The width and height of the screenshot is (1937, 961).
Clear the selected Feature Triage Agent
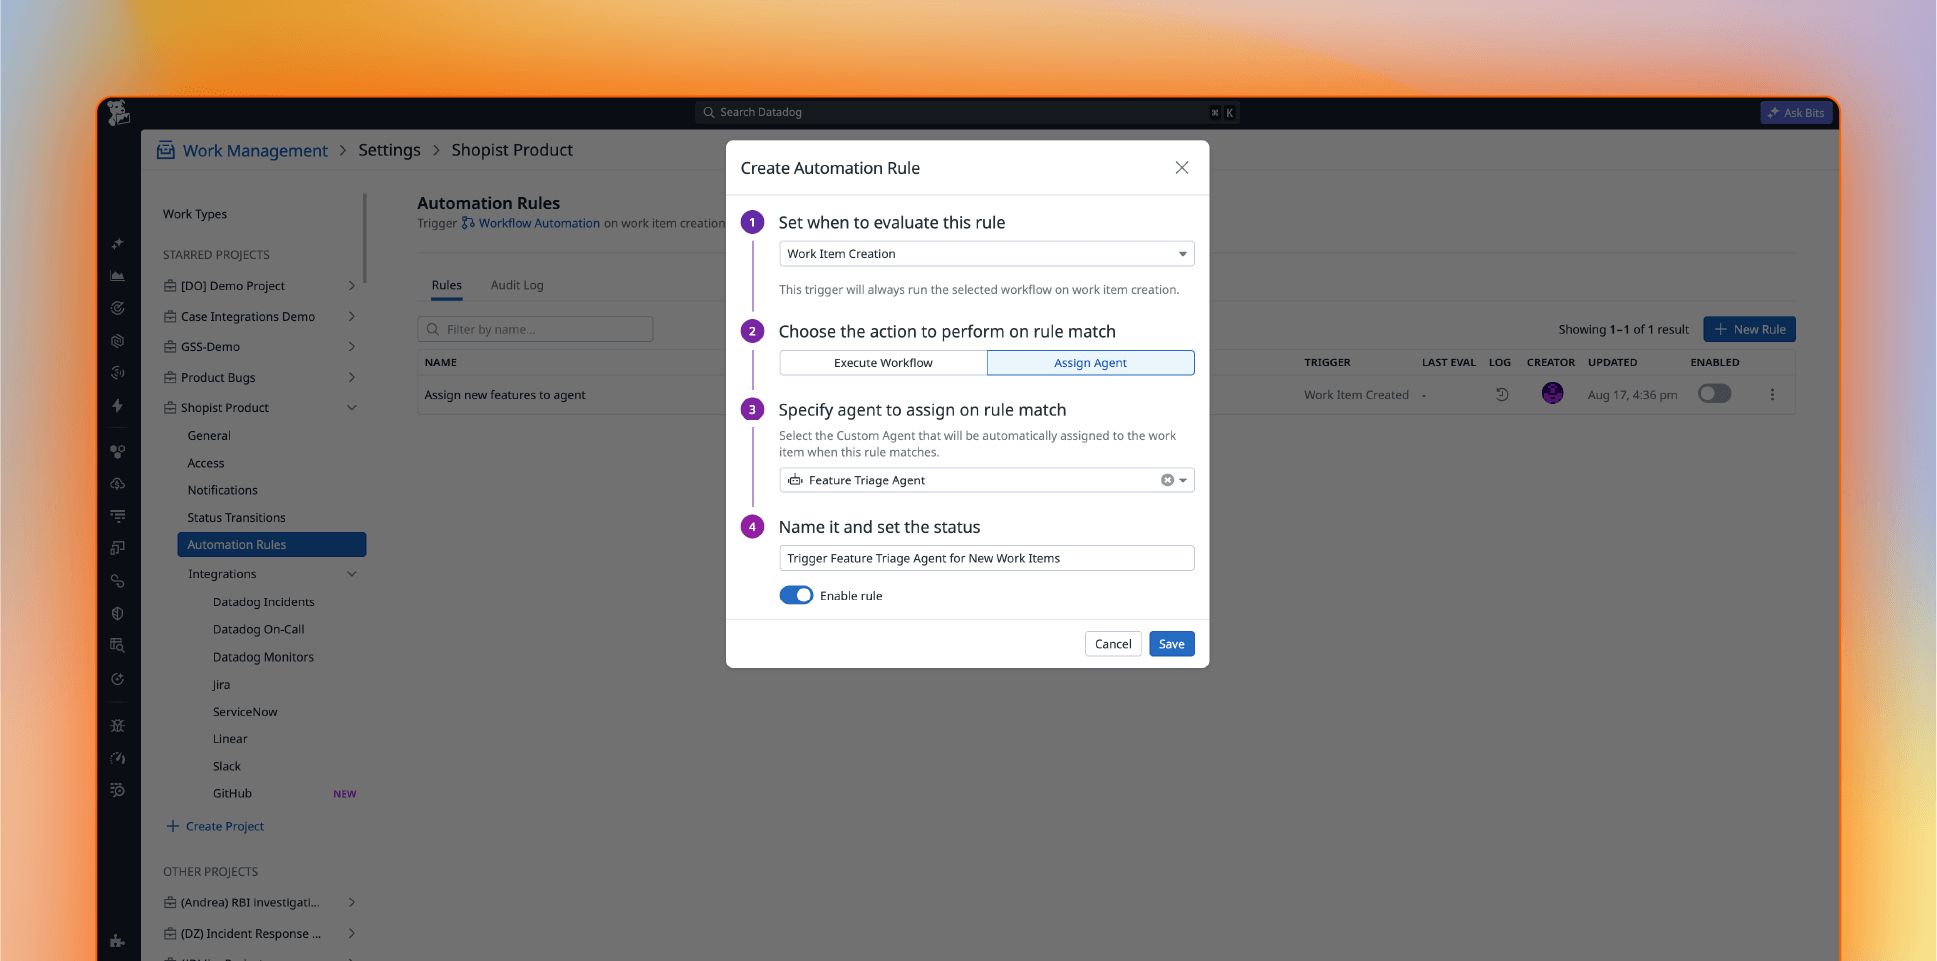[x=1167, y=480]
